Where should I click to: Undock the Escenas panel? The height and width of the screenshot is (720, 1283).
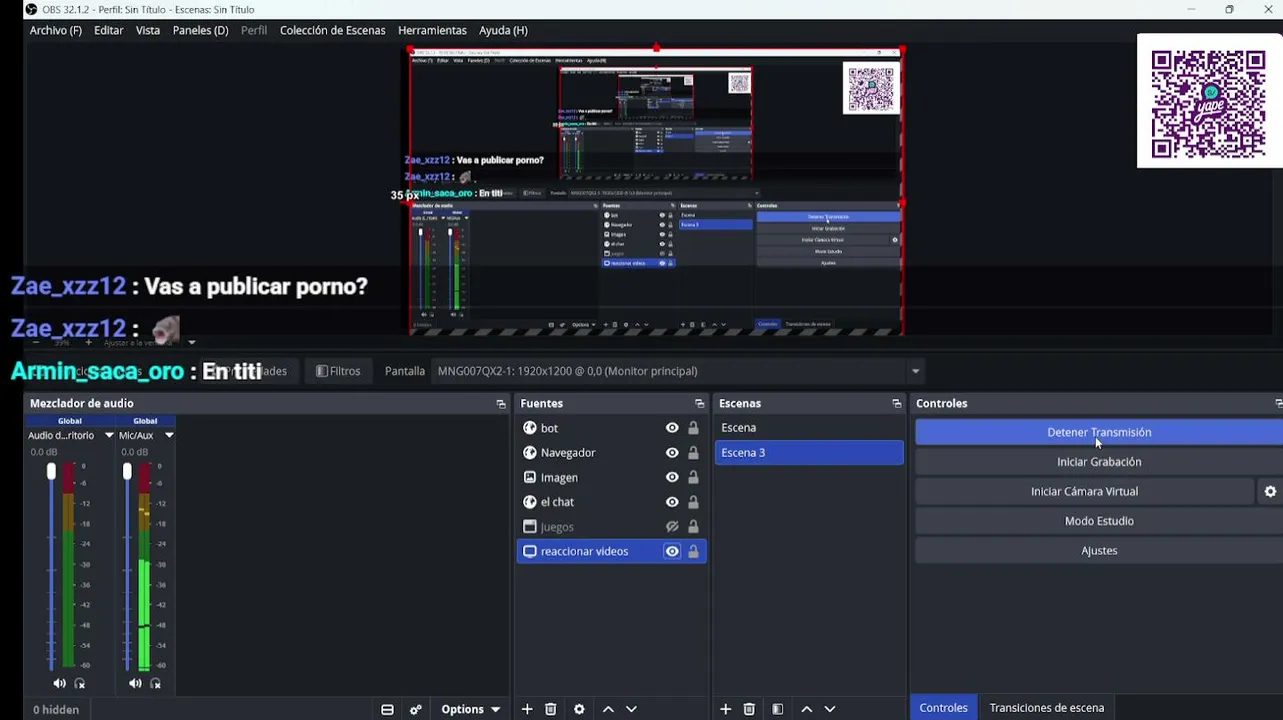click(897, 404)
